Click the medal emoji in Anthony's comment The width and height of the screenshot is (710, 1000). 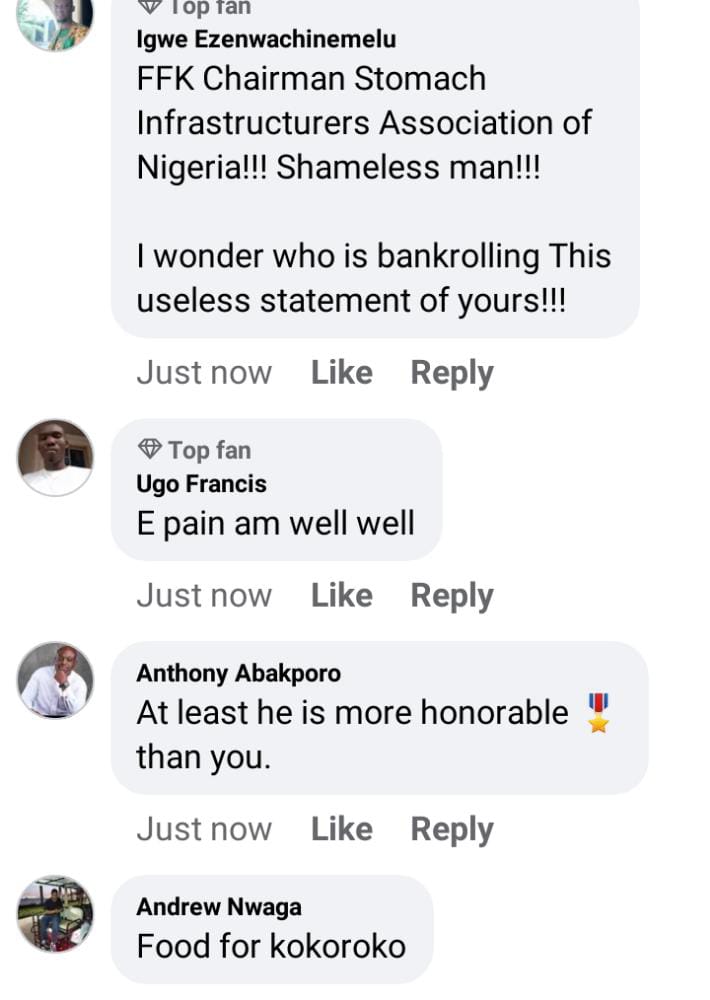(x=598, y=713)
